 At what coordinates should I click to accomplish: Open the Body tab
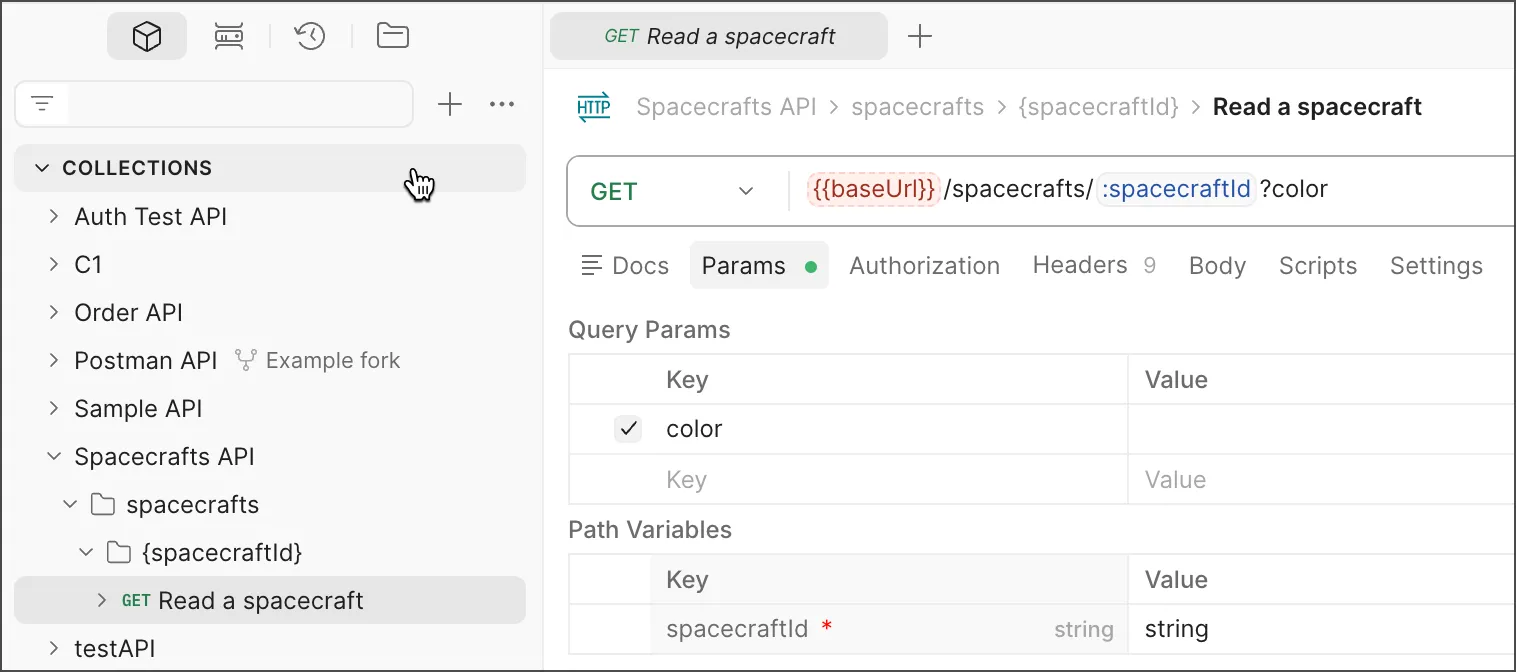1217,266
